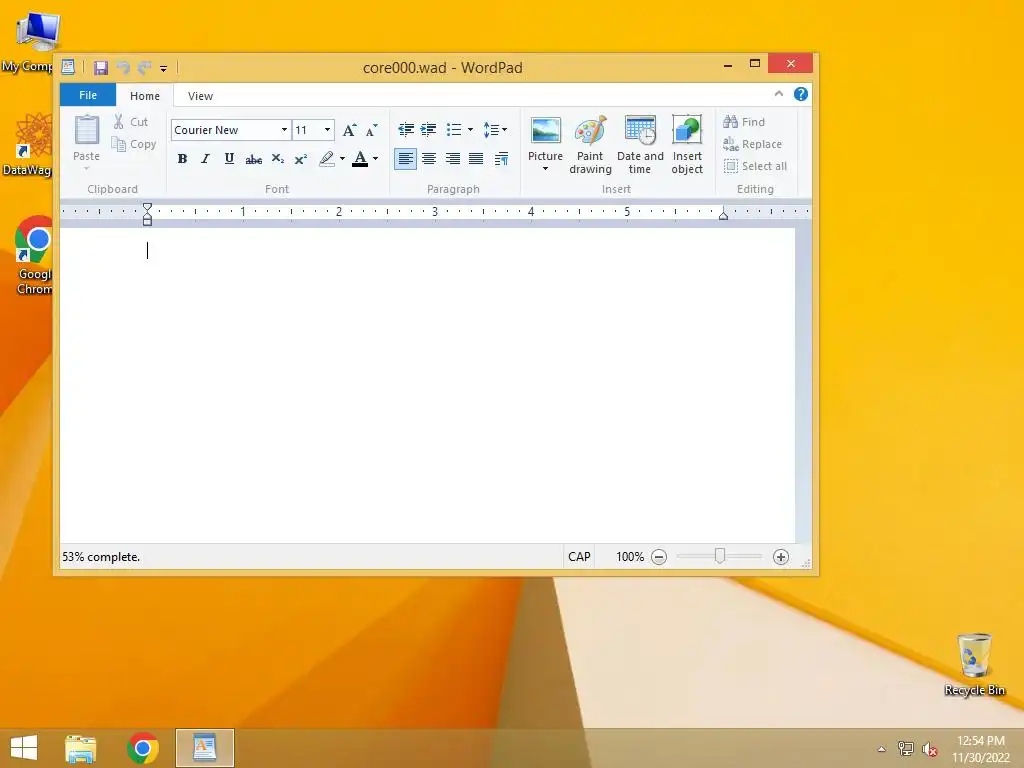Save the document from quick access toolbar

point(101,67)
